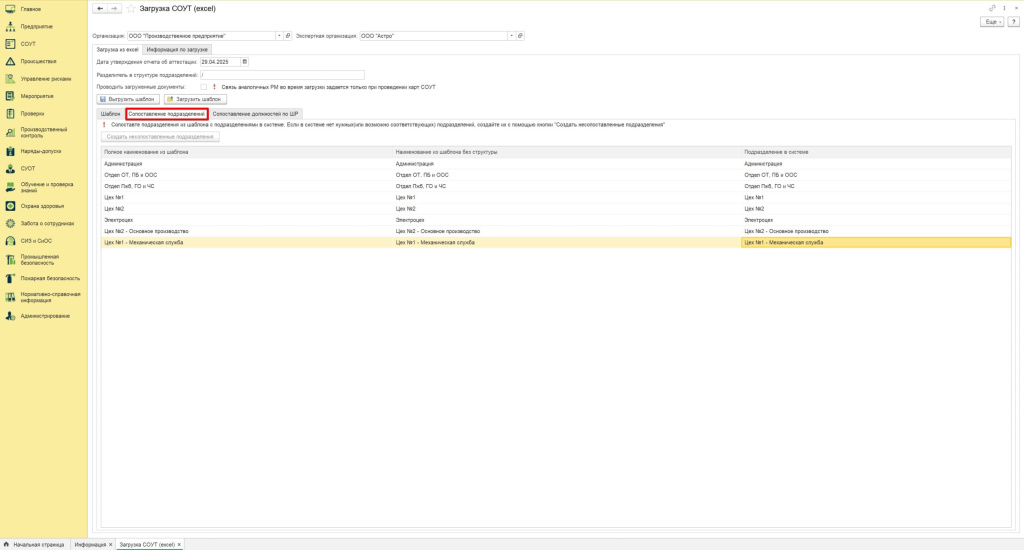Open the Мероприятия sidebar icon

pos(10,96)
